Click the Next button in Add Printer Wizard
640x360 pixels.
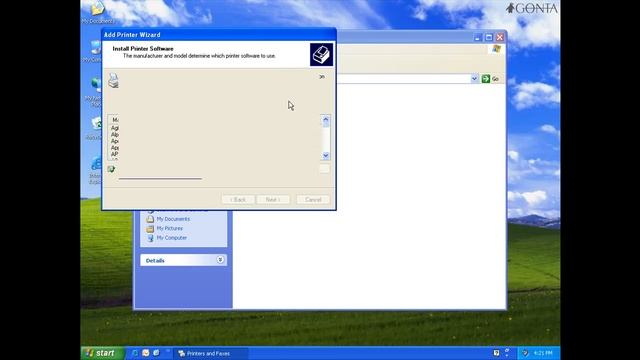coord(273,200)
